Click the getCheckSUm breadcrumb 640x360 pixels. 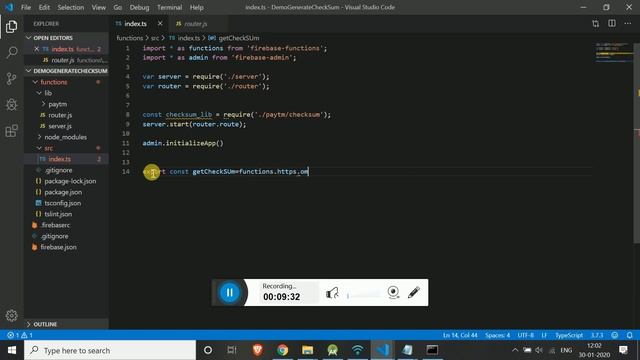coord(239,38)
